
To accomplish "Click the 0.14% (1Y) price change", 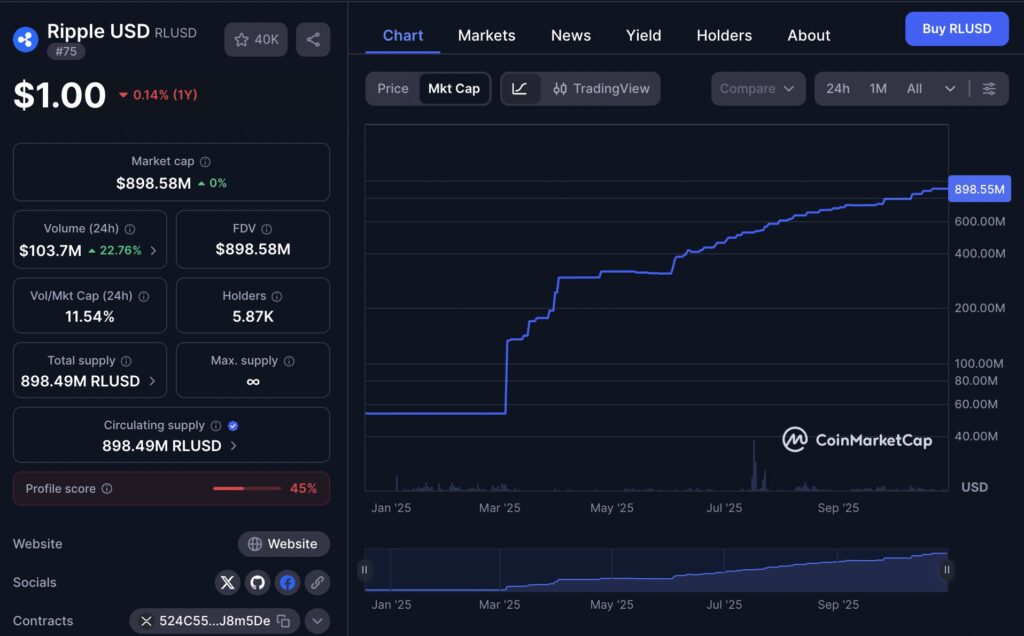I will click(x=159, y=95).
